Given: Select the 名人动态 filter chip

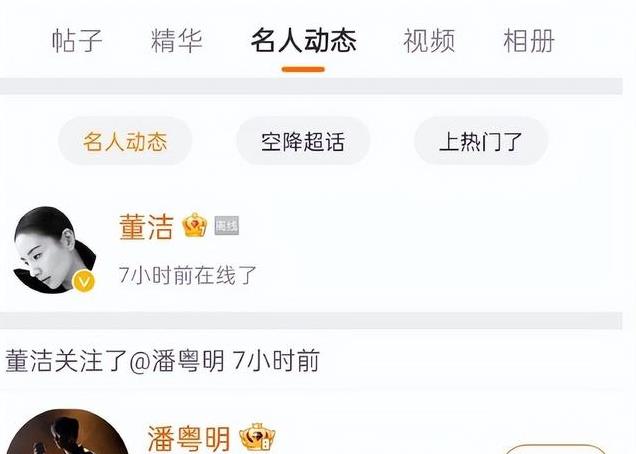Looking at the screenshot, I should click(125, 141).
